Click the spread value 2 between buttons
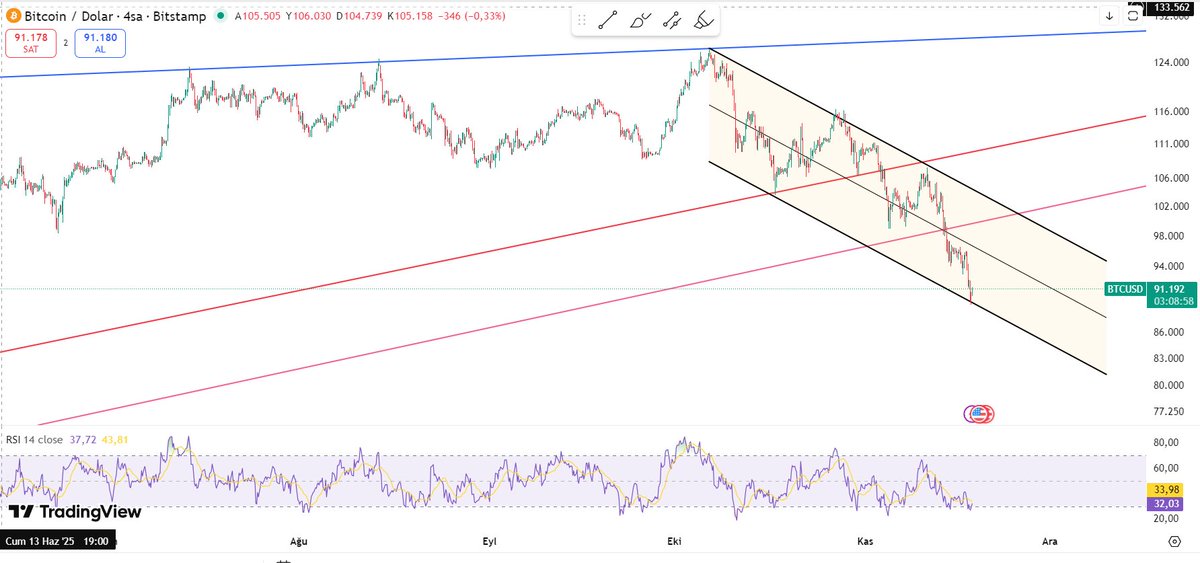The image size is (1200, 563). pyautogui.click(x=65, y=43)
